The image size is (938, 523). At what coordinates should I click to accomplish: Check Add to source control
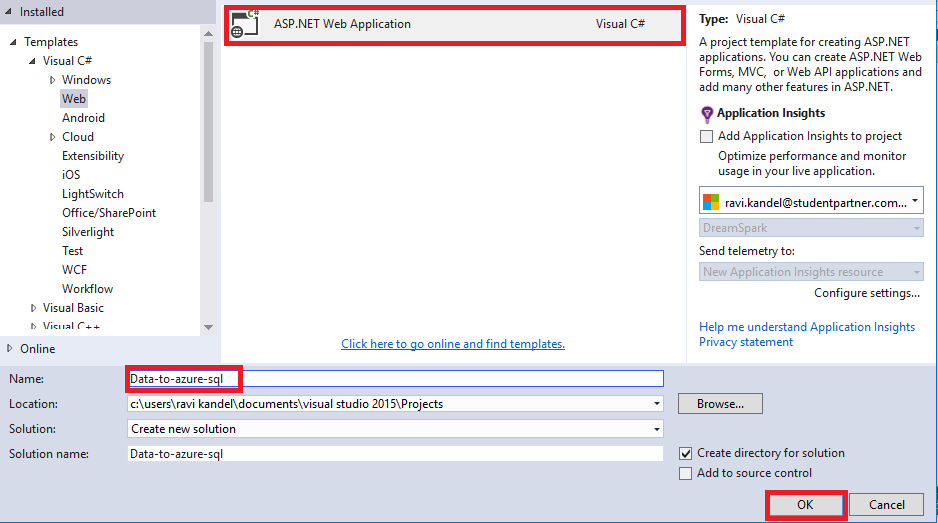pyautogui.click(x=686, y=473)
